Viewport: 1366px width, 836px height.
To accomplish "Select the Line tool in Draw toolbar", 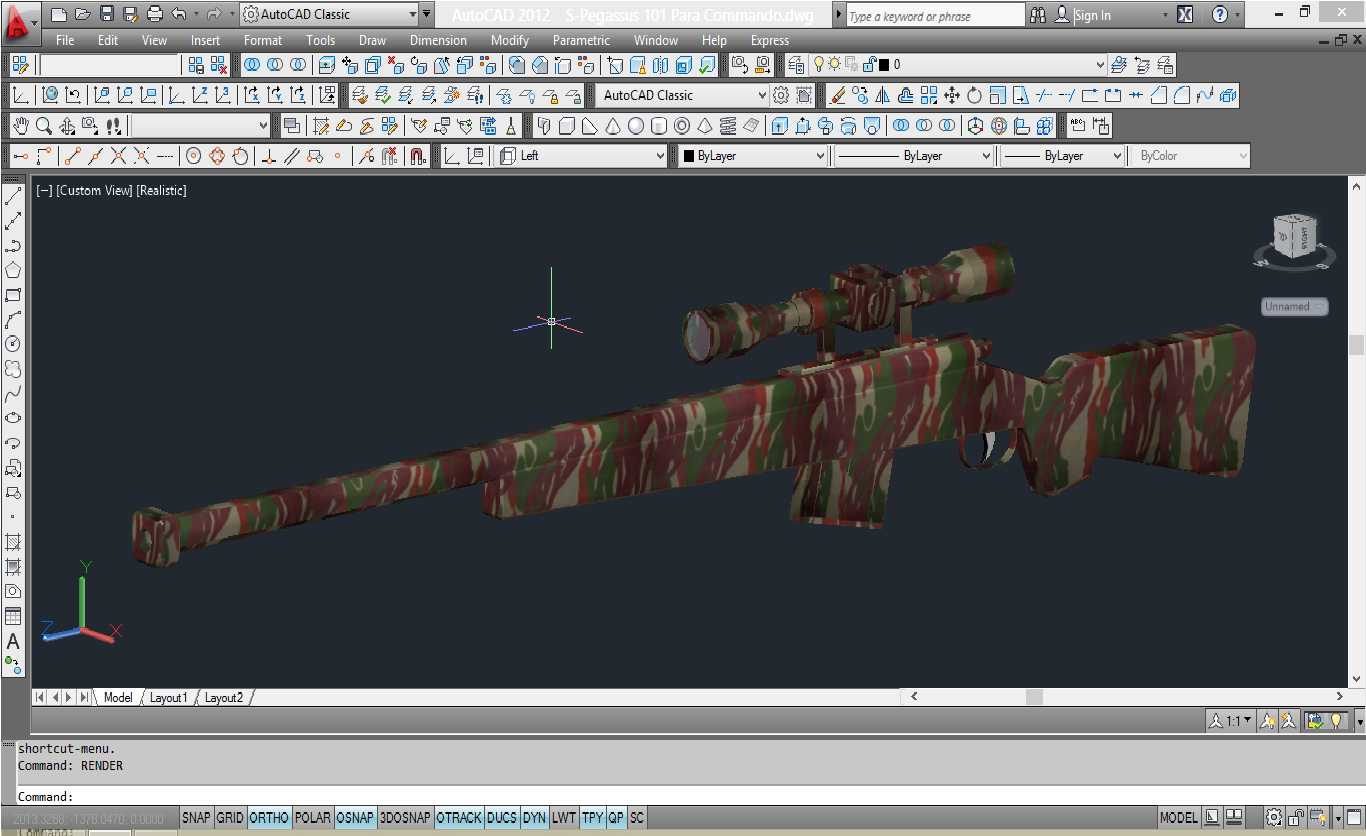I will (x=13, y=197).
